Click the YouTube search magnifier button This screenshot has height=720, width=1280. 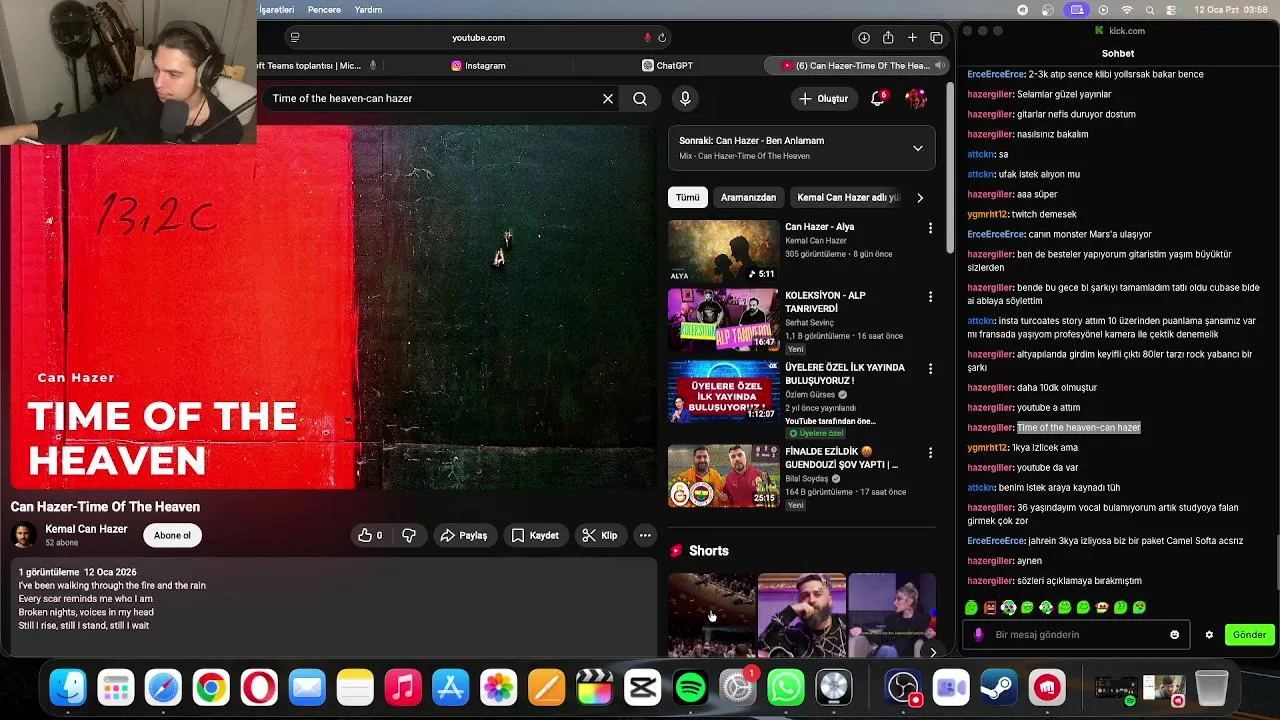point(640,98)
